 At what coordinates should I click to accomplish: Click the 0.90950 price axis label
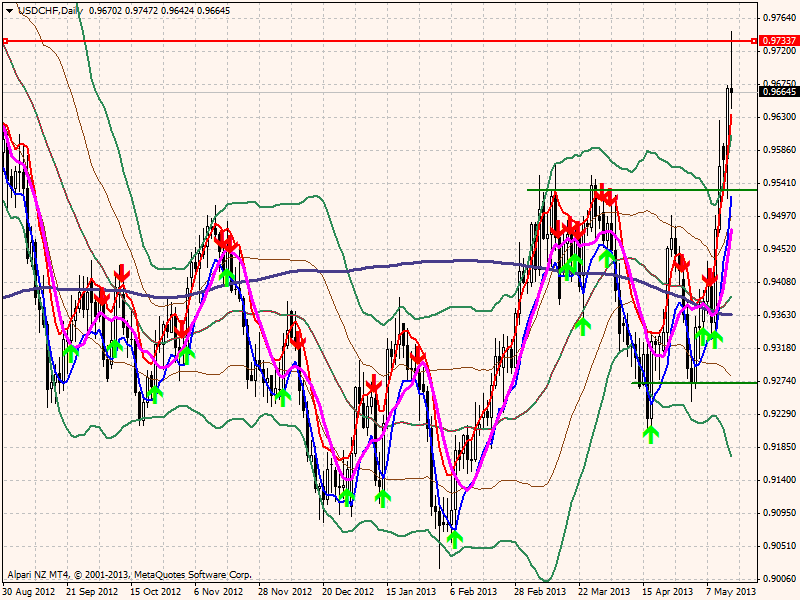pyautogui.click(x=779, y=513)
